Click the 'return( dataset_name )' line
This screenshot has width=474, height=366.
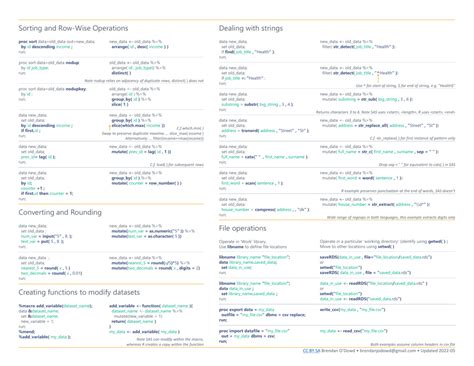(134, 322)
